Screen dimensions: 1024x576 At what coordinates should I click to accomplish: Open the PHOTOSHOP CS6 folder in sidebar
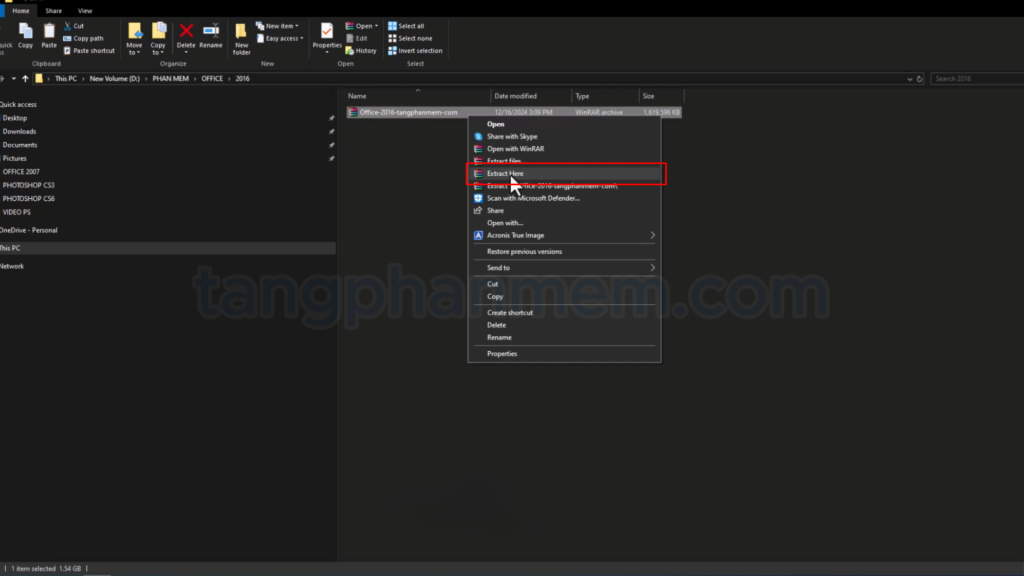[28, 199]
